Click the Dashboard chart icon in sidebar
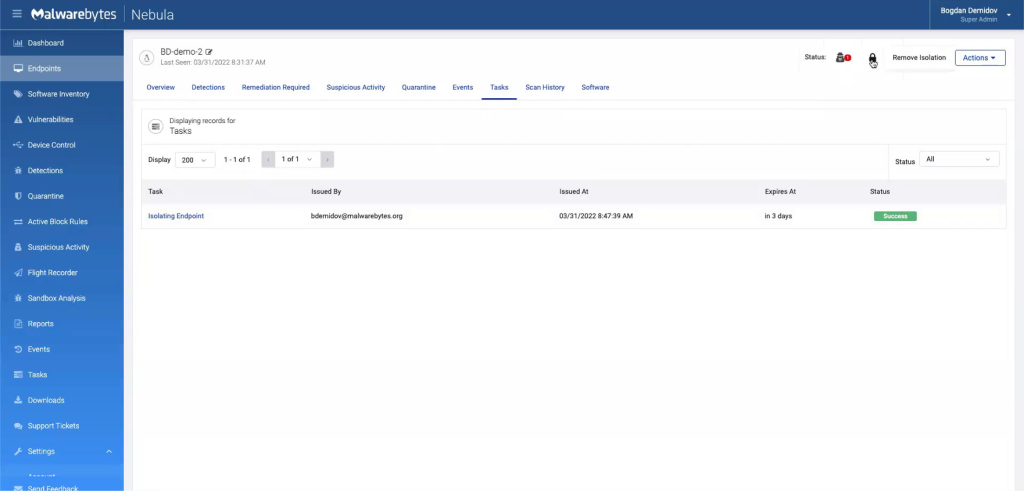 18,43
